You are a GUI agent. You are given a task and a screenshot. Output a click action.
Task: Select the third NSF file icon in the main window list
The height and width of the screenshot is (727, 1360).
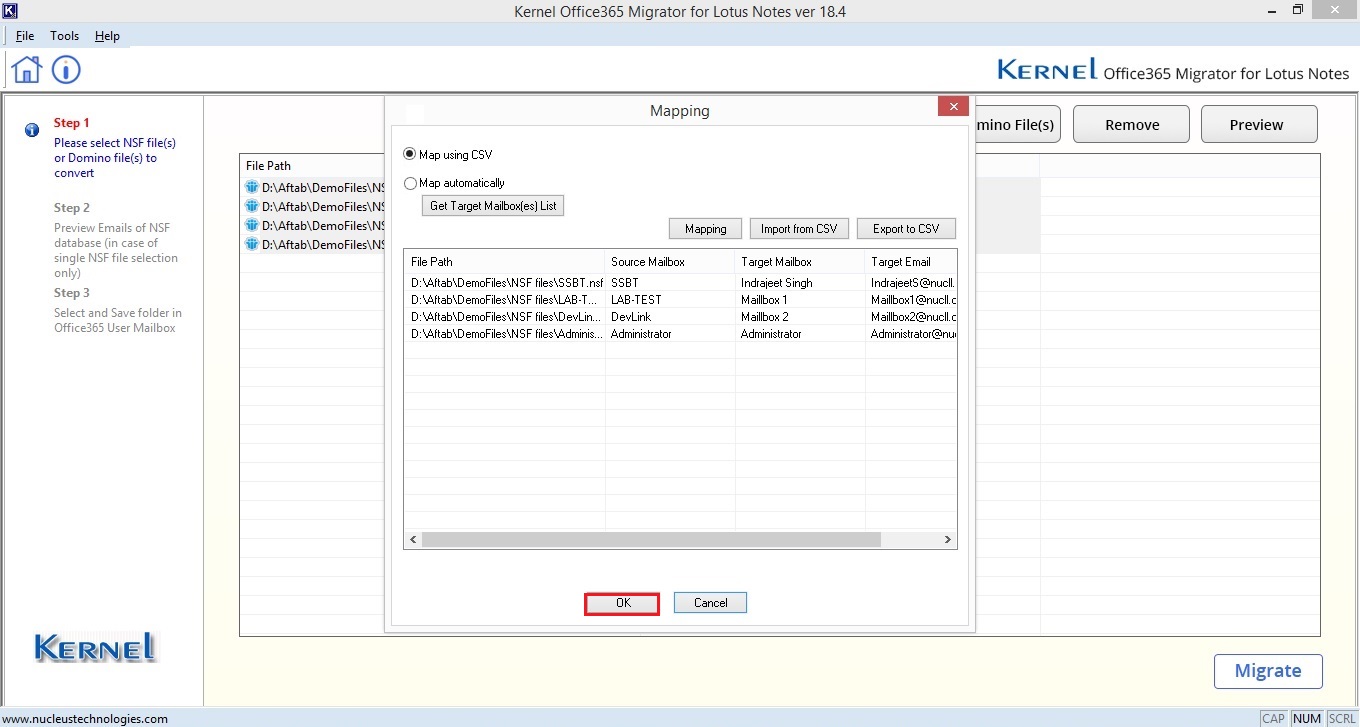pos(251,225)
